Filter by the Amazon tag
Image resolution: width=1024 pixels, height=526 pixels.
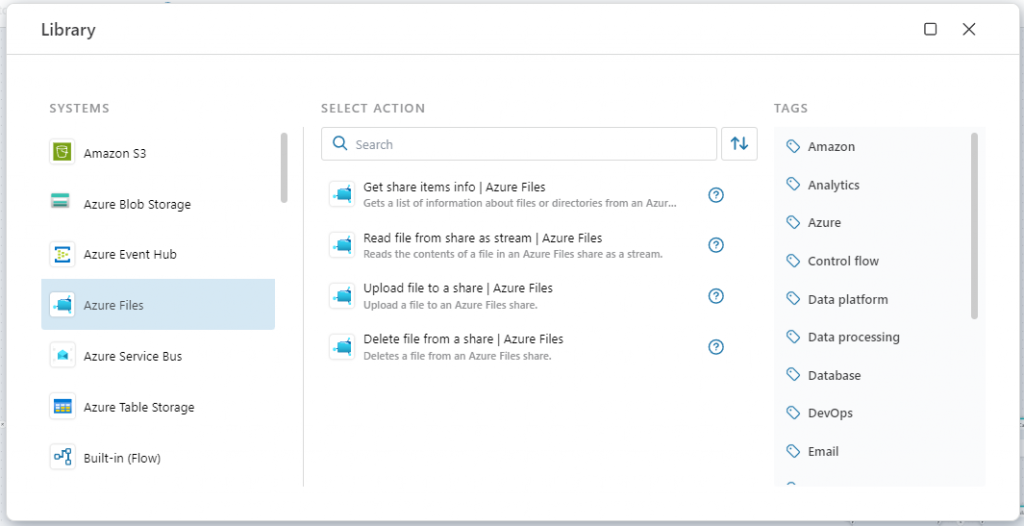click(x=831, y=146)
